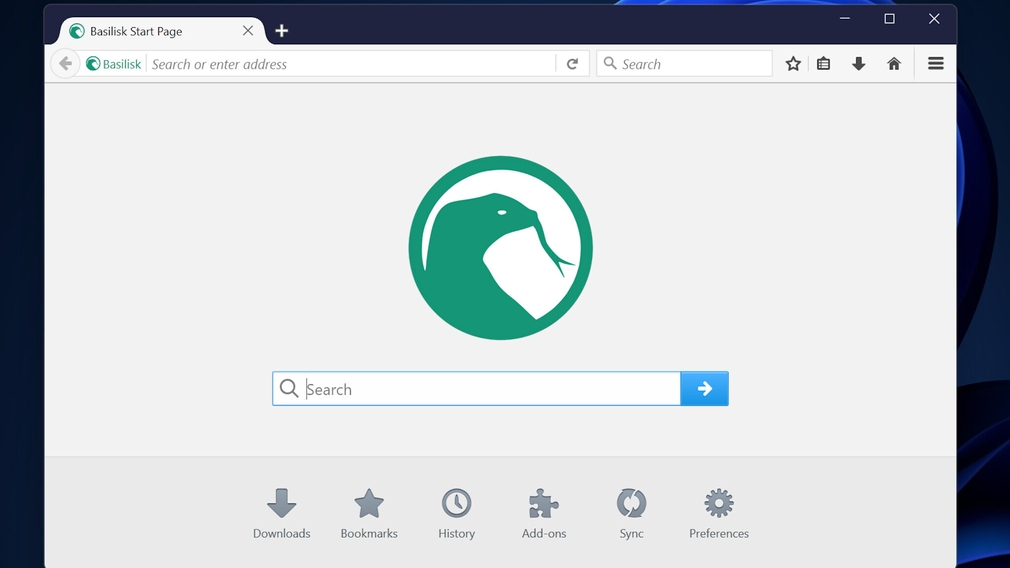This screenshot has width=1010, height=568.
Task: Open the hamburger menu
Action: [x=935, y=64]
